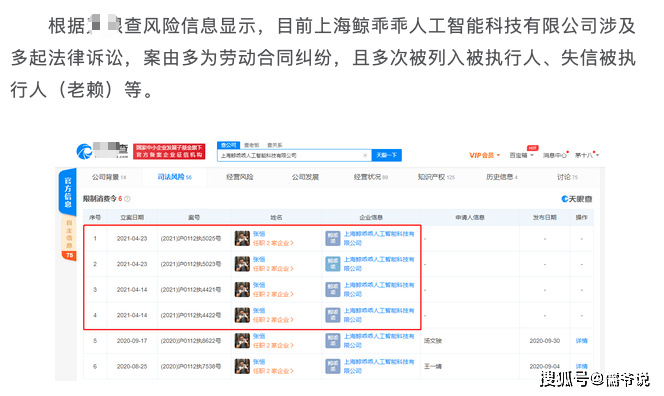The height and width of the screenshot is (396, 664).
Task: Switch to the 公司背景 tab
Action: click(x=109, y=177)
